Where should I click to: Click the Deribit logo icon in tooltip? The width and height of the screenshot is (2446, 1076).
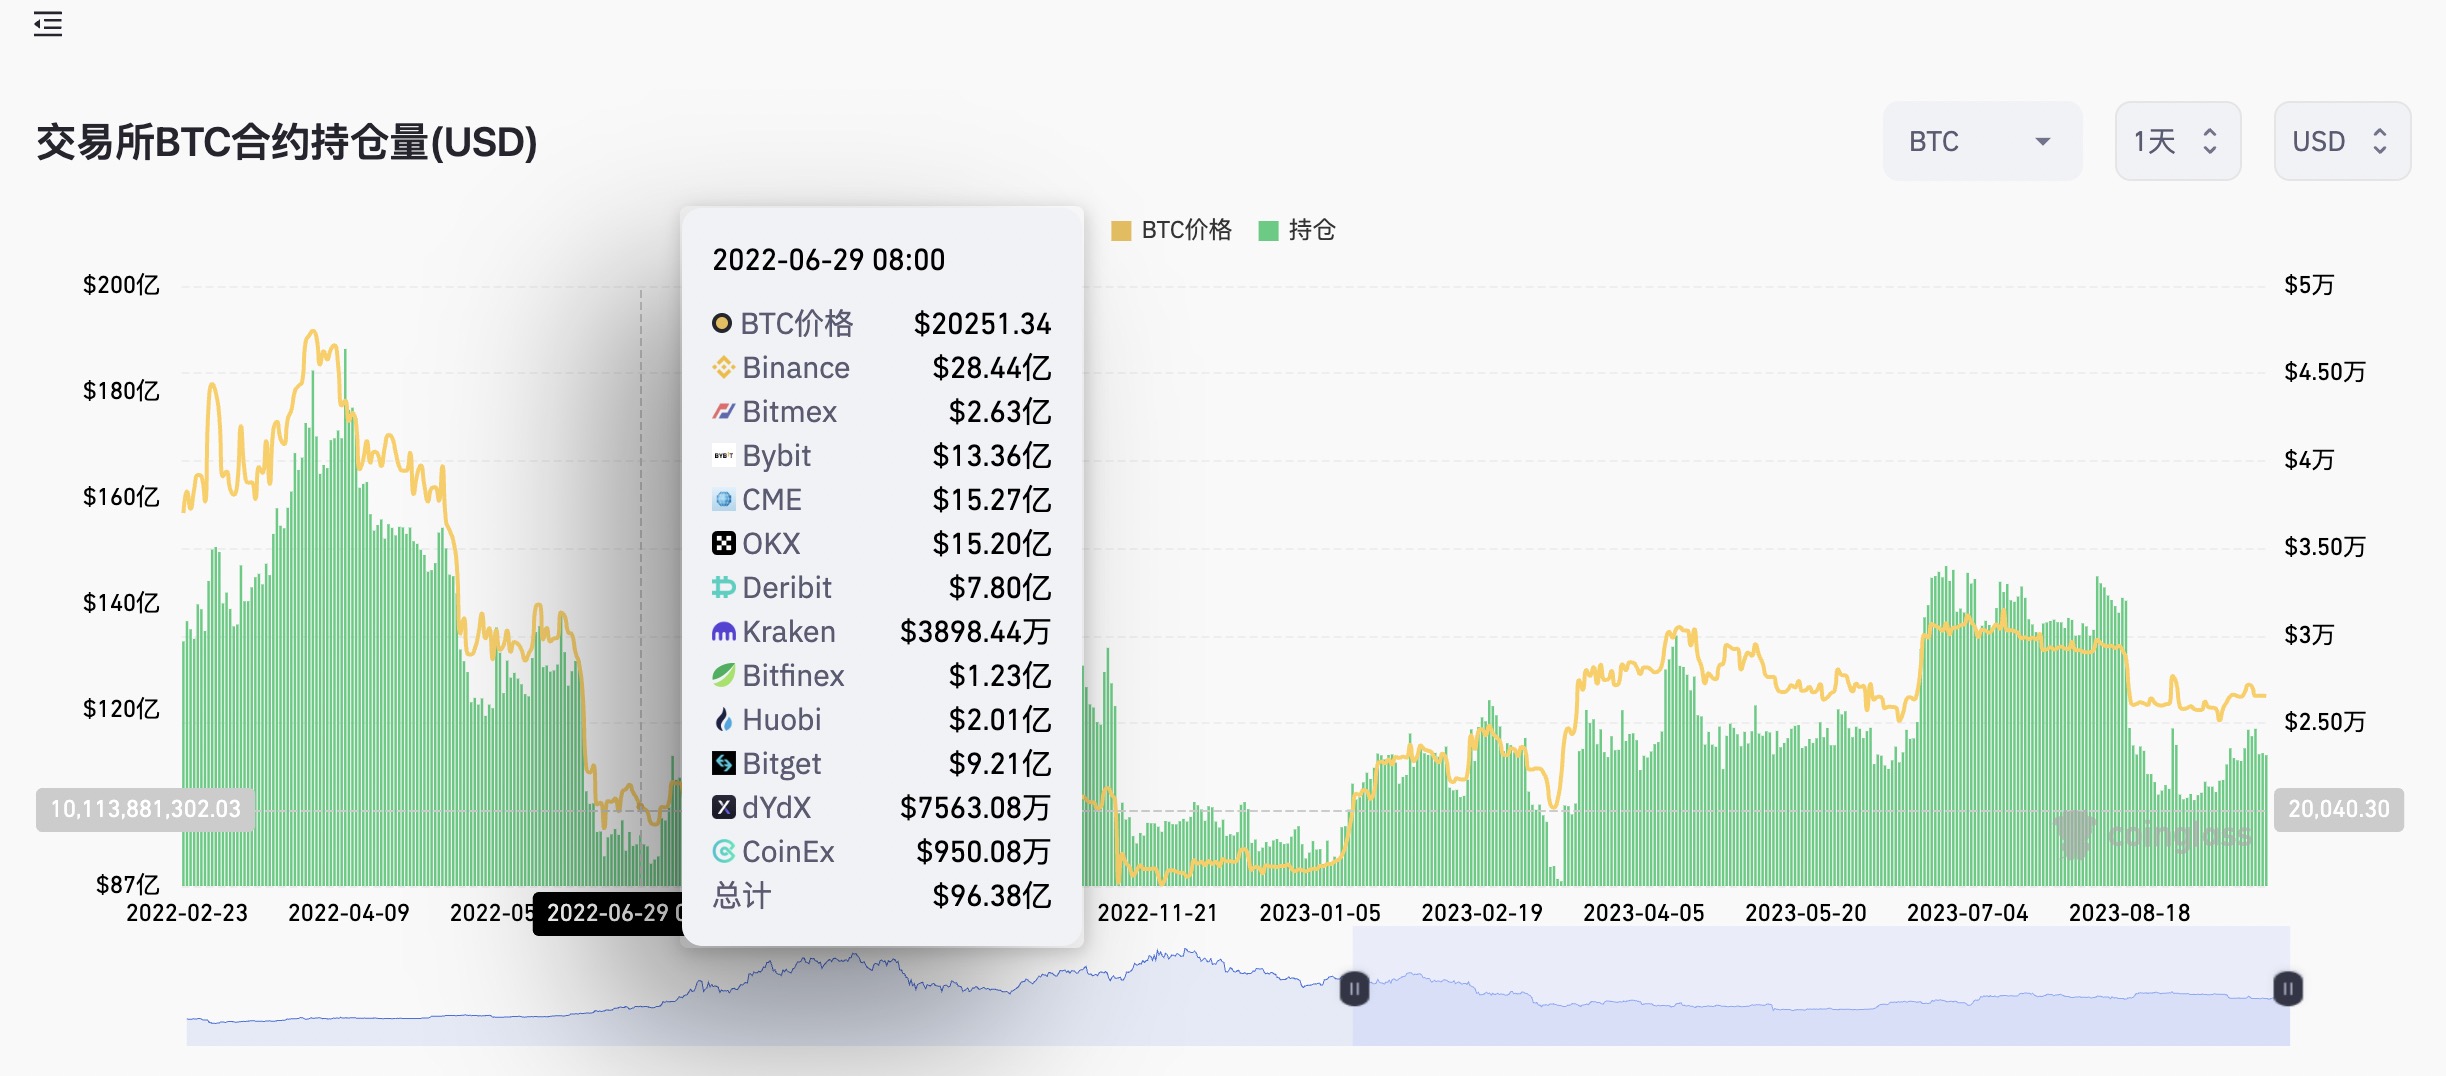pyautogui.click(x=723, y=588)
